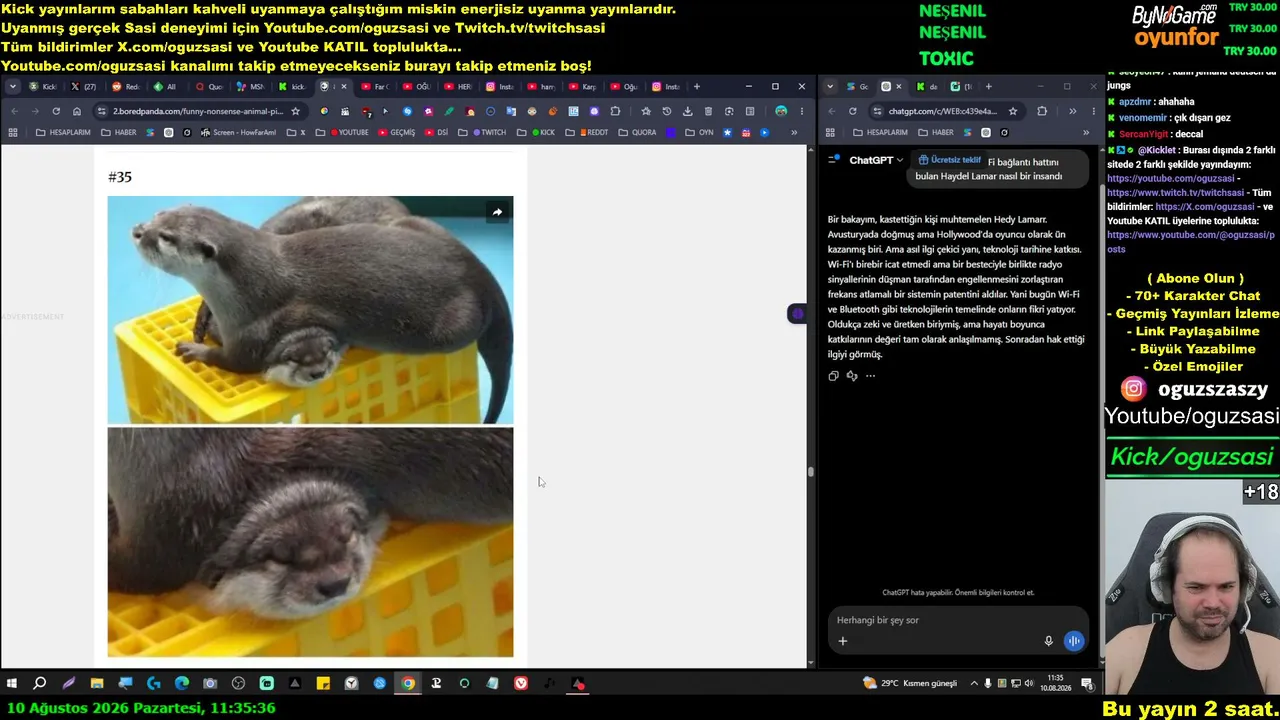This screenshot has width=1280, height=720.
Task: Bookmark the Bored Panda page with star
Action: [295, 111]
